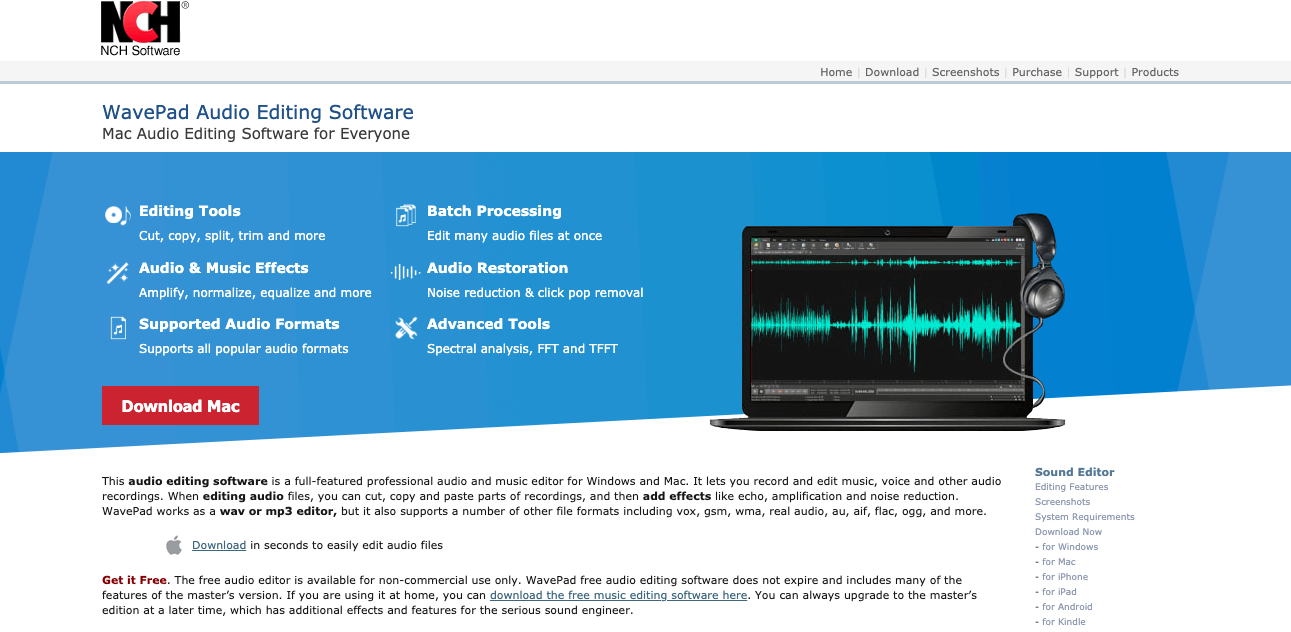Click the Advanced Tools wrench icon
The height and width of the screenshot is (632, 1291).
[405, 328]
